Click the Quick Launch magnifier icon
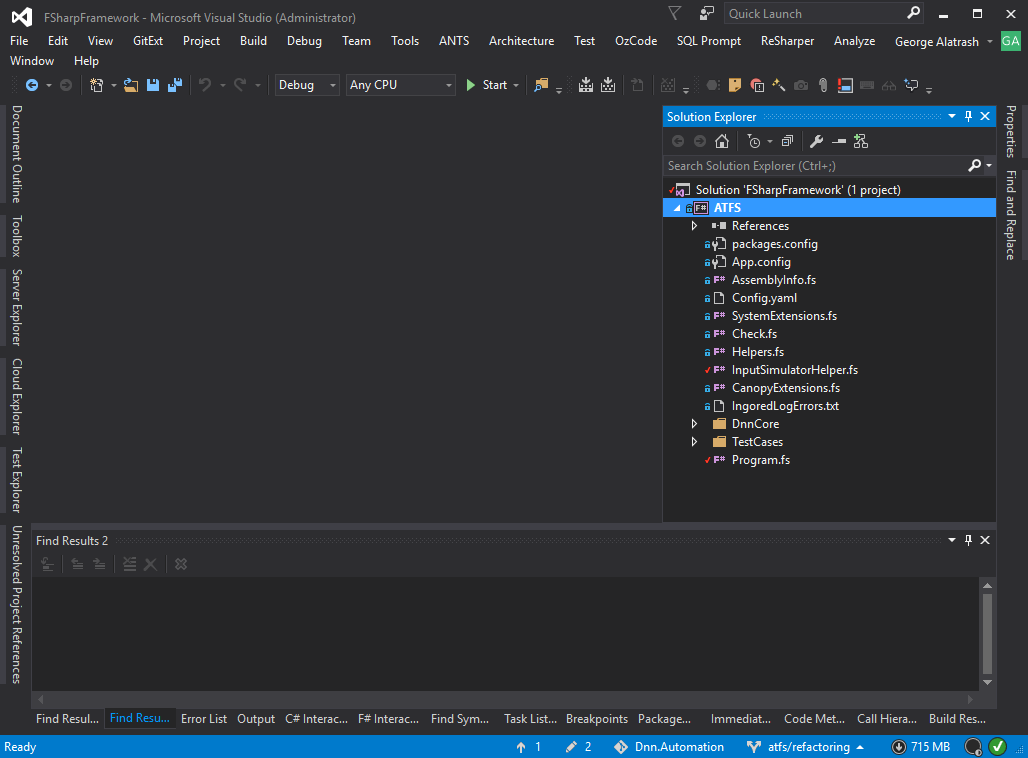 point(913,13)
